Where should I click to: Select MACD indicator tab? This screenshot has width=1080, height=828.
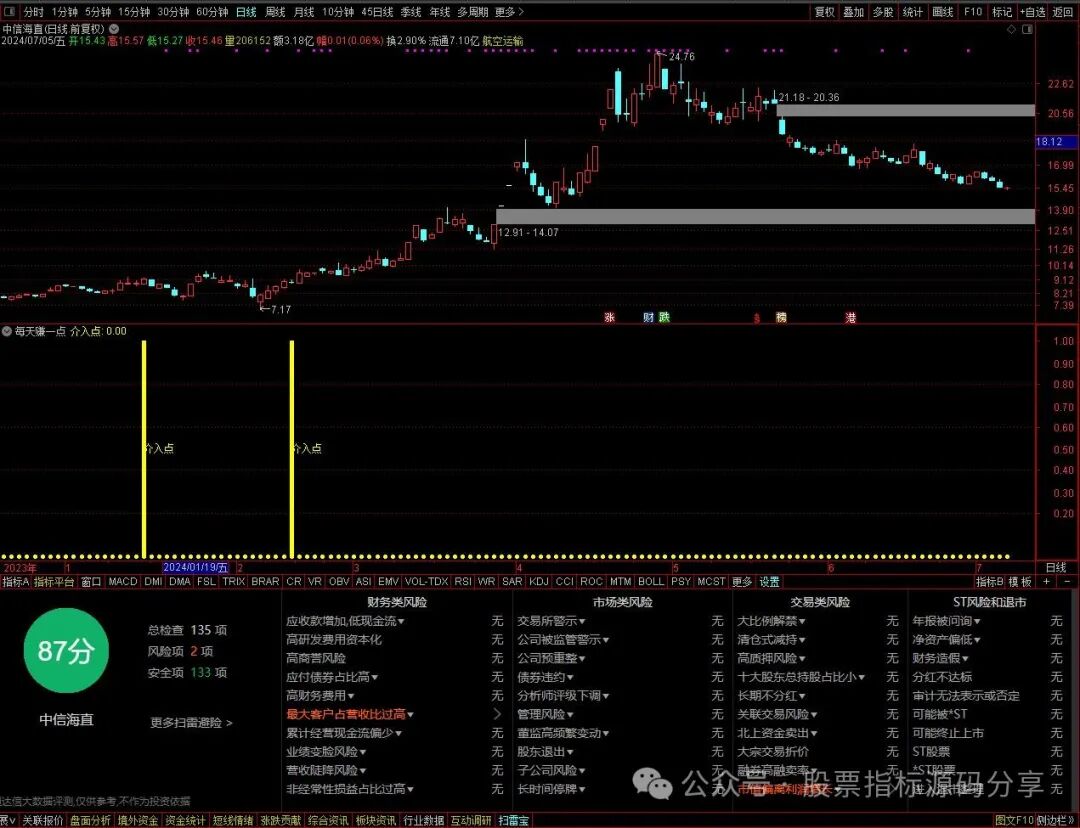tap(123, 581)
